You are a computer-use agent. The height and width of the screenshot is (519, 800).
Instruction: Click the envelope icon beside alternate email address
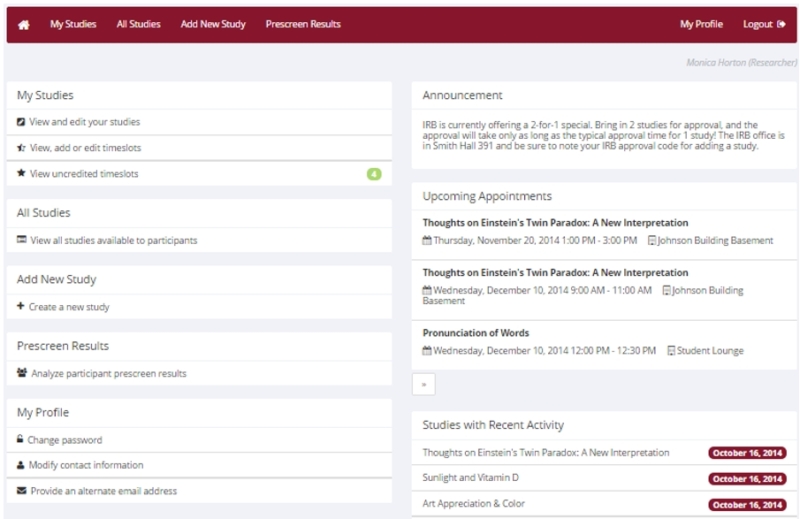(x=21, y=491)
